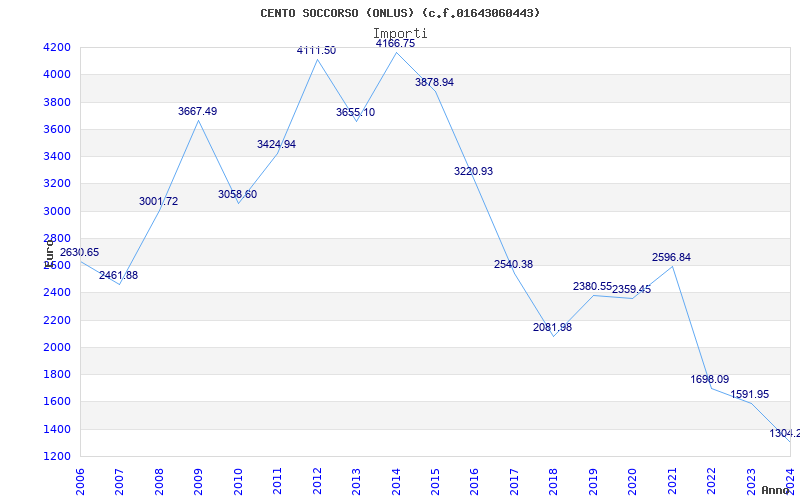Select the 2200 y-axis tick label
The height and width of the screenshot is (500, 800).
pyautogui.click(x=57, y=320)
